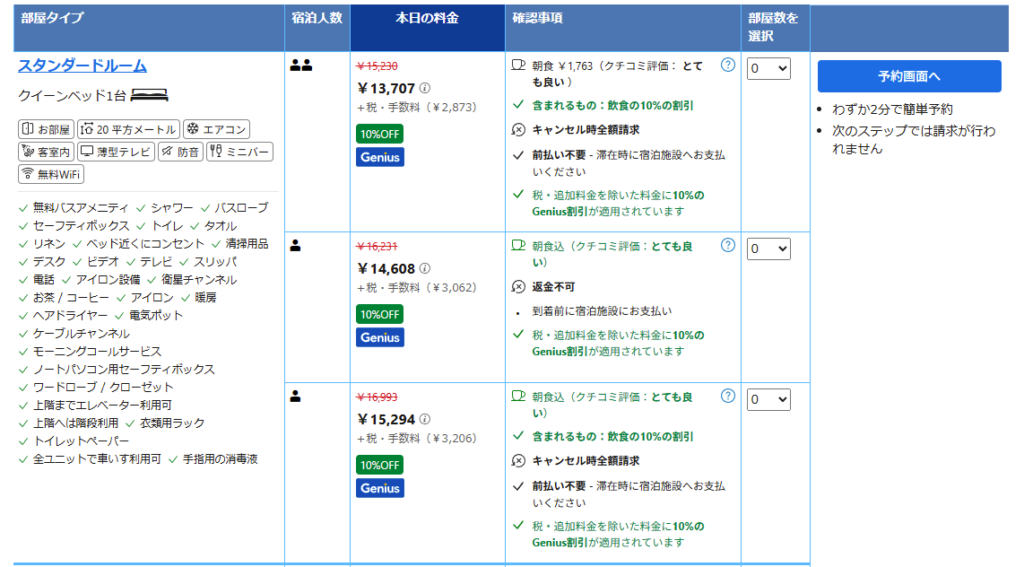Click the 確認事項 column header
Image resolution: width=1024 pixels, height=567 pixels.
tap(538, 18)
